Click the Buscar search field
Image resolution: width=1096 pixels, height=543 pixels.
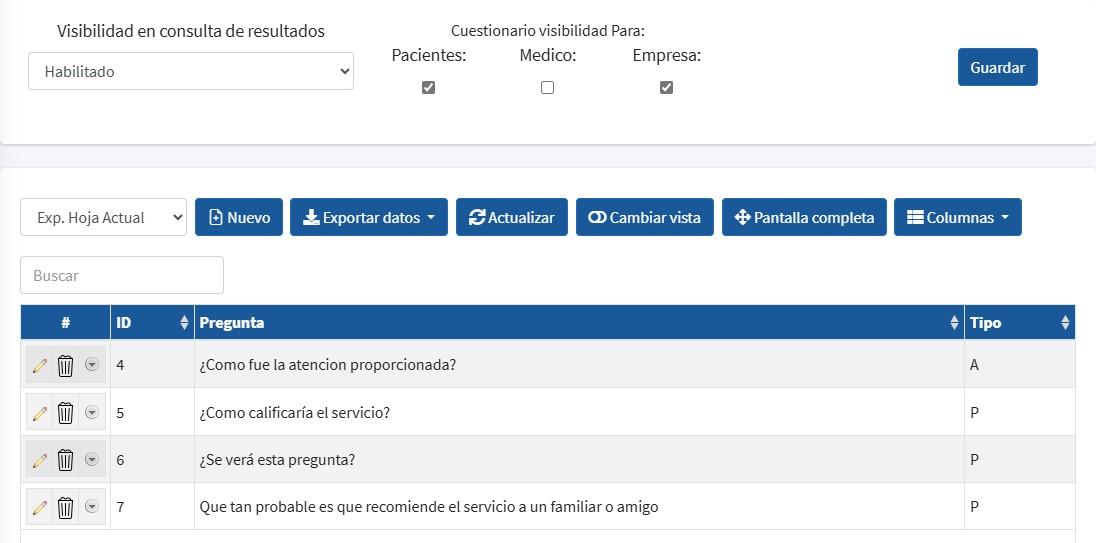[121, 275]
